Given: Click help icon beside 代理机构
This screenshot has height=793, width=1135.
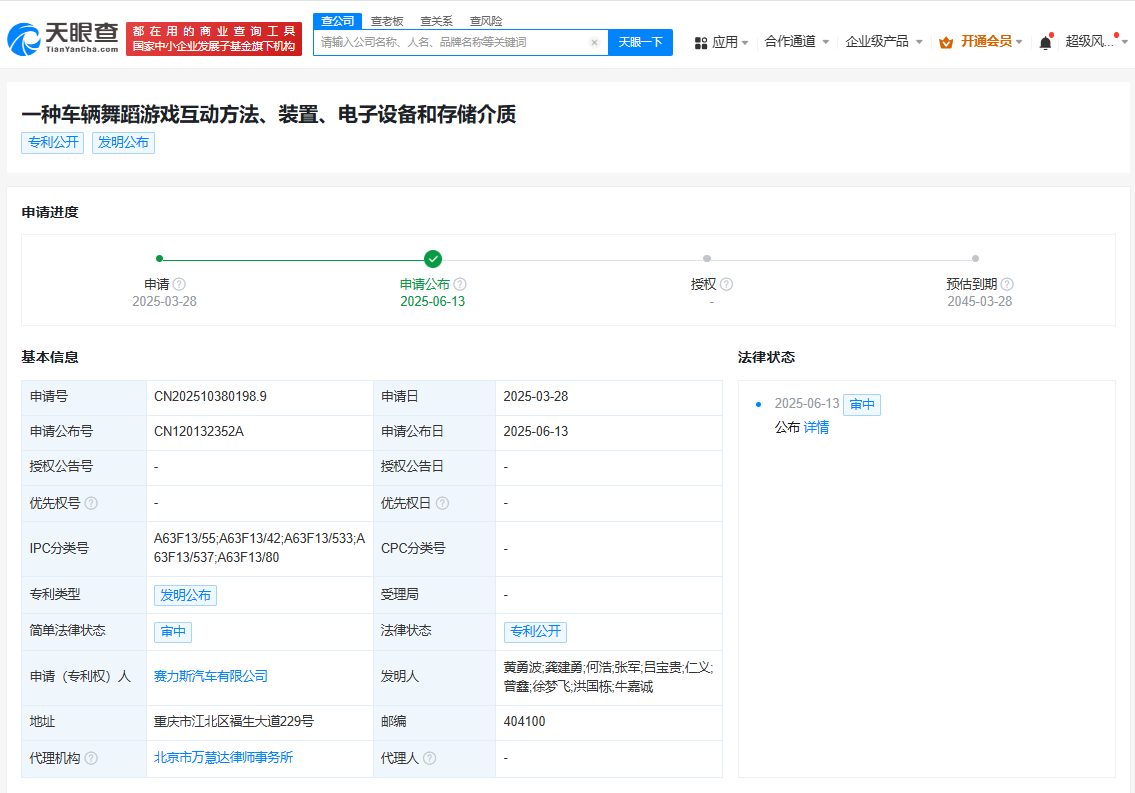Looking at the screenshot, I should pos(91,758).
